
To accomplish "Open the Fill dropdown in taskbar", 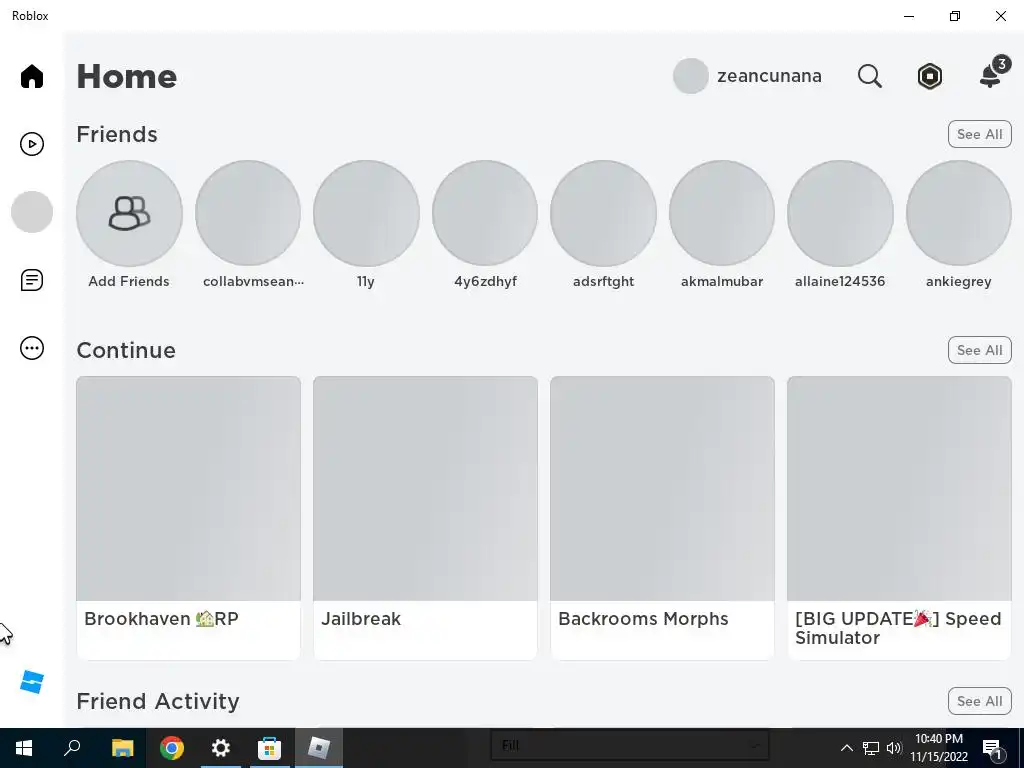I will 630,745.
